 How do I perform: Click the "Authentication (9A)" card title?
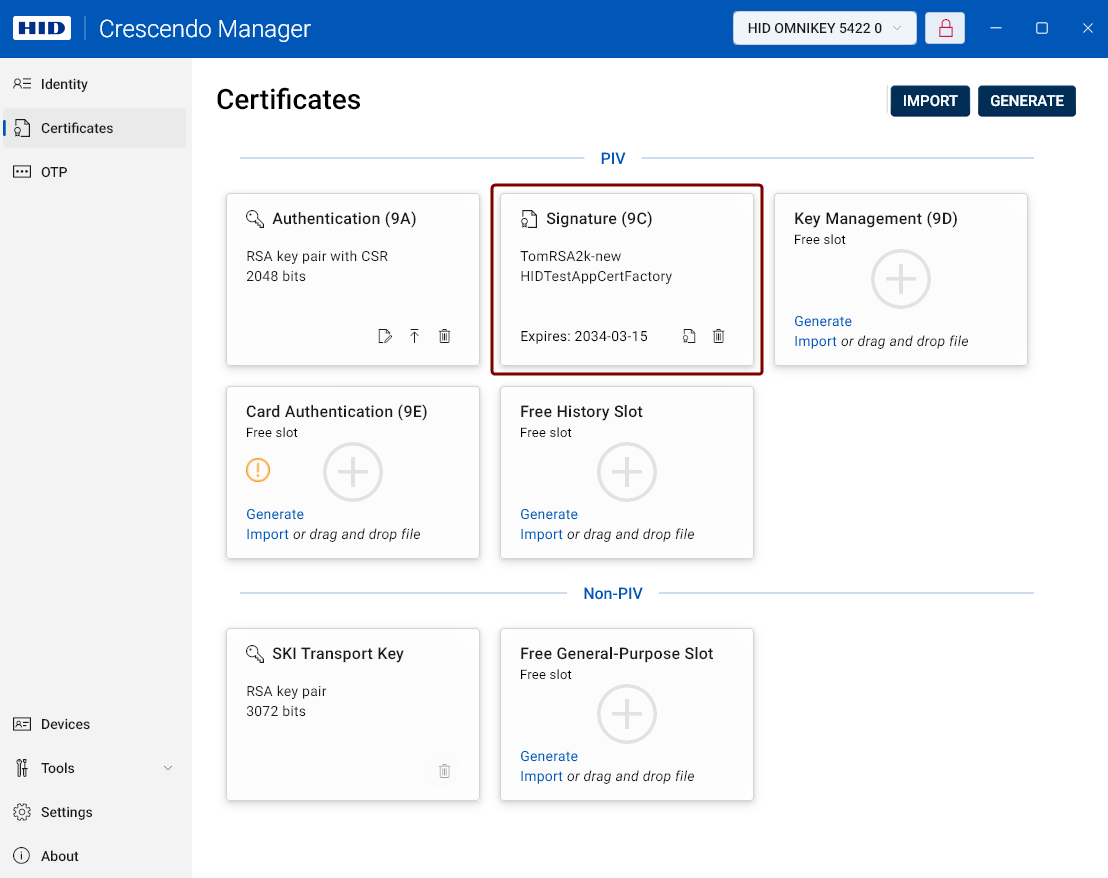345,219
